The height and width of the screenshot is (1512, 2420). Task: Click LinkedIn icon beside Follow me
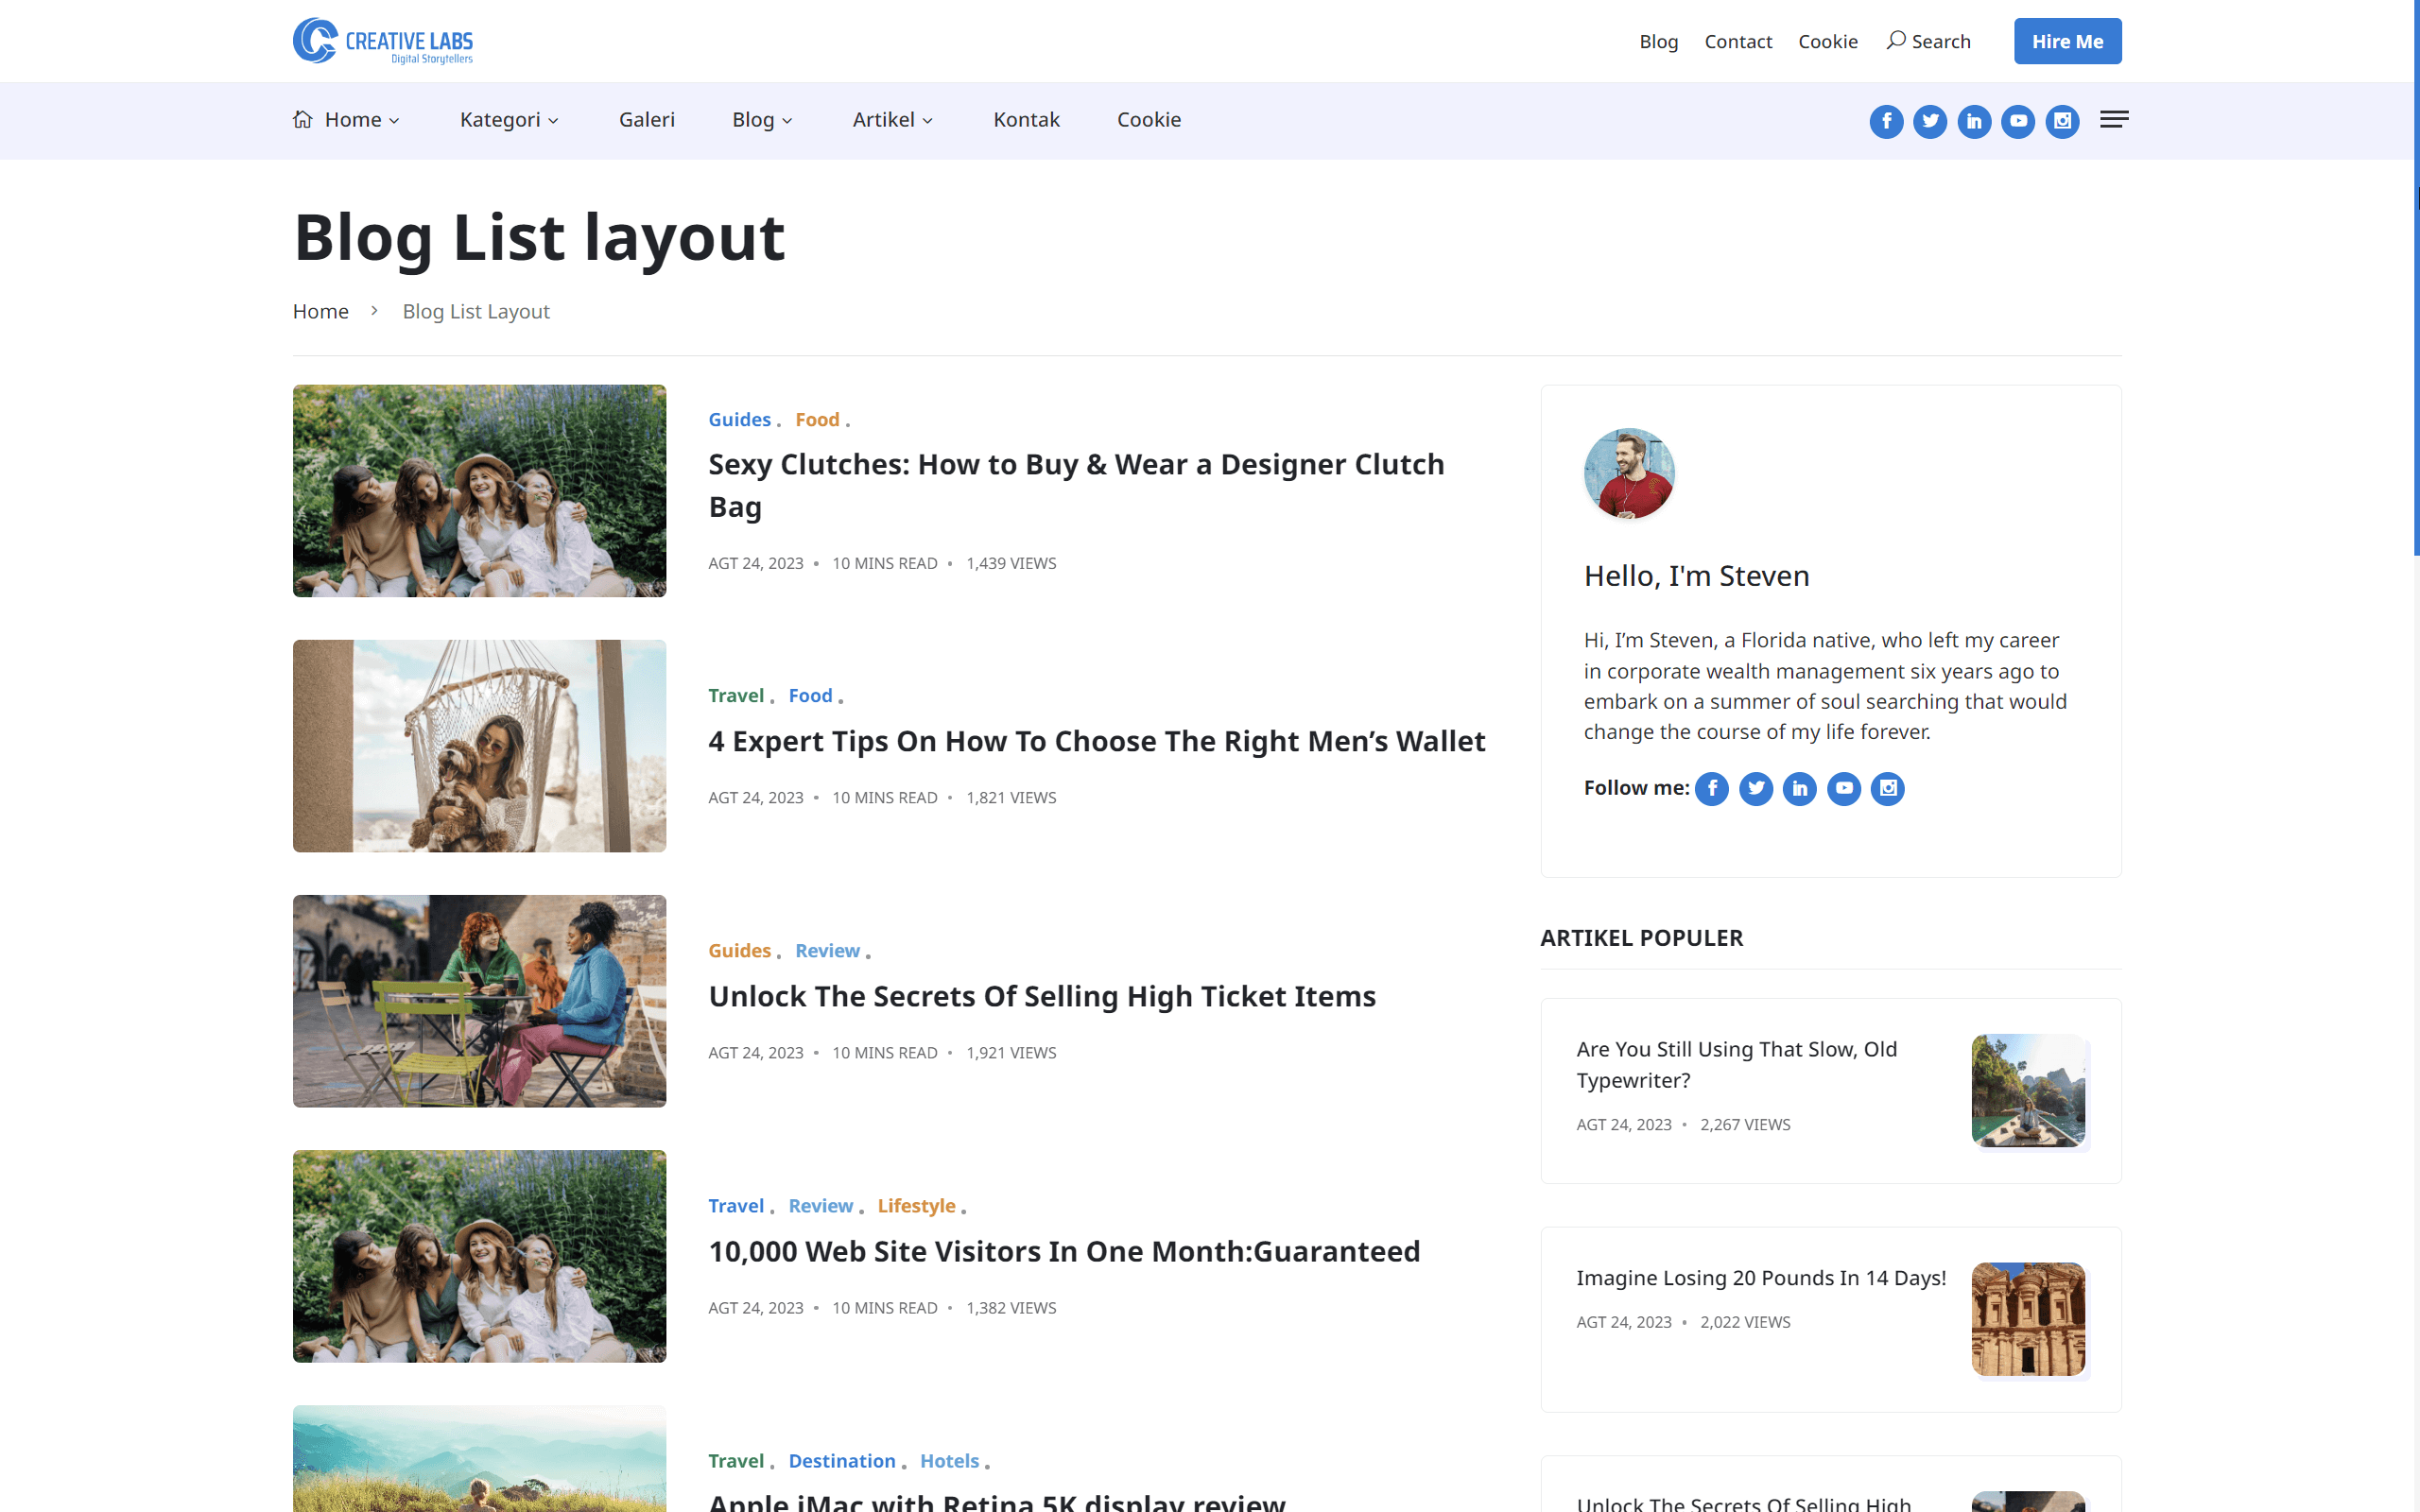click(x=1799, y=789)
